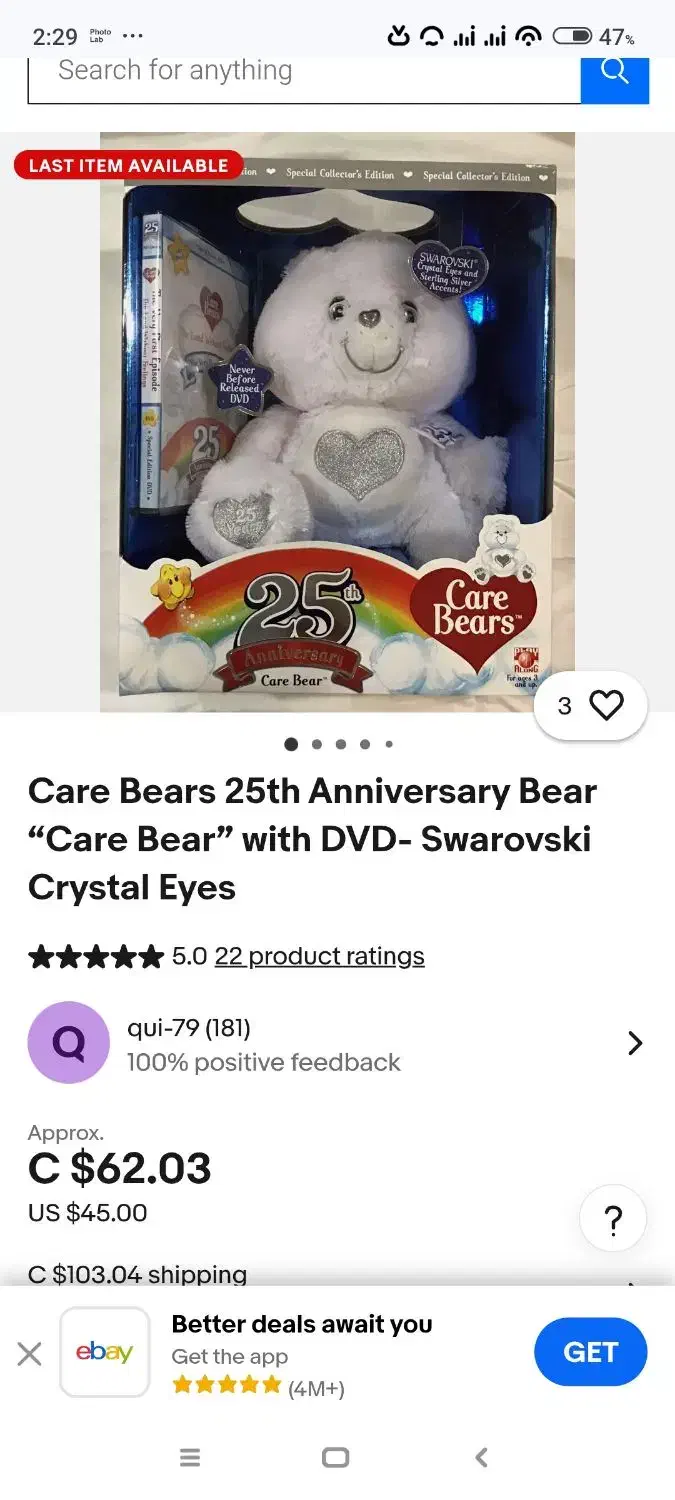Expand seller details chevron arrow

(635, 1043)
